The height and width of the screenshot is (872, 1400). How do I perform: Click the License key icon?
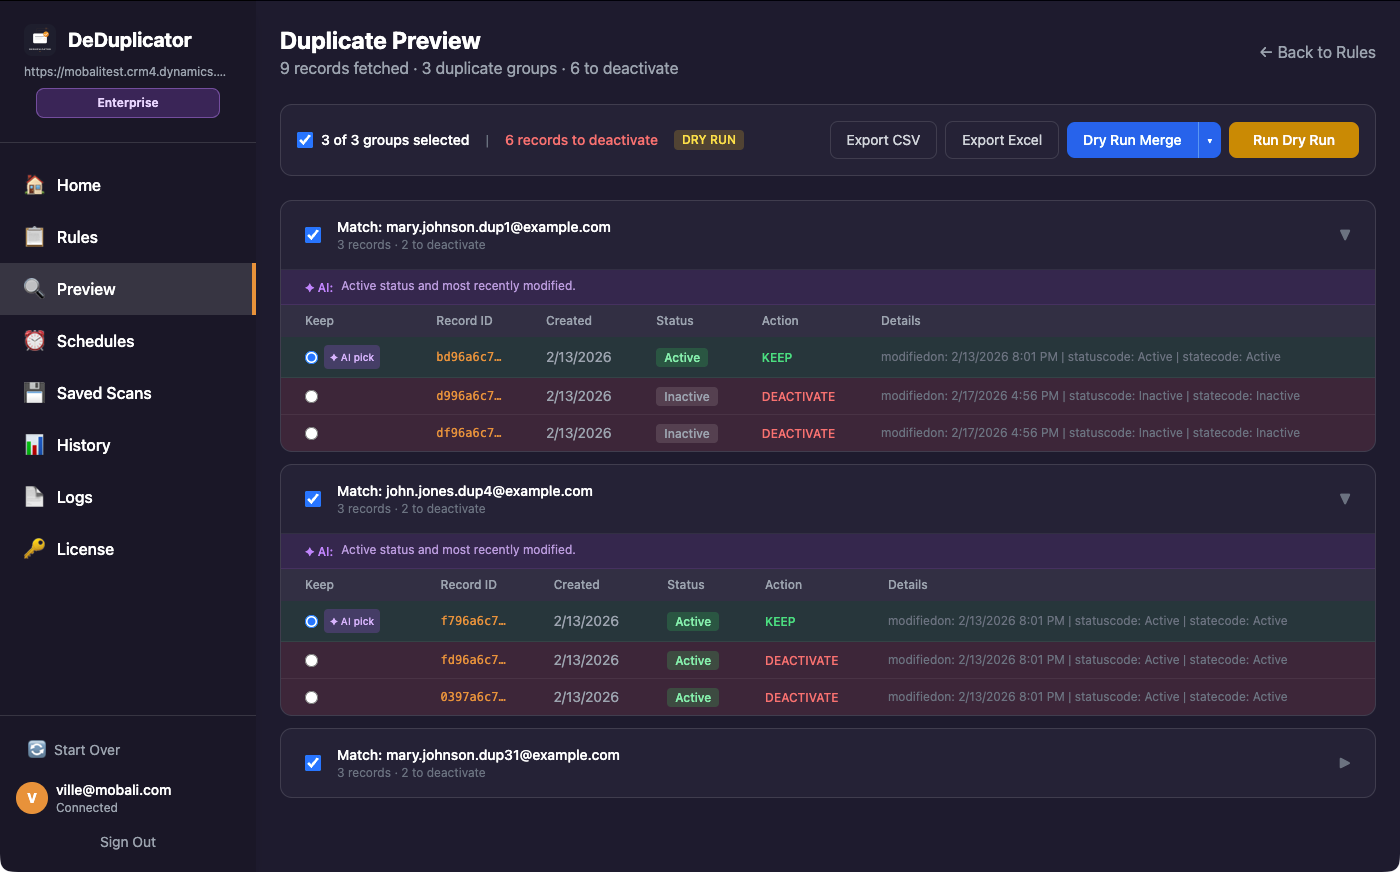click(x=35, y=549)
